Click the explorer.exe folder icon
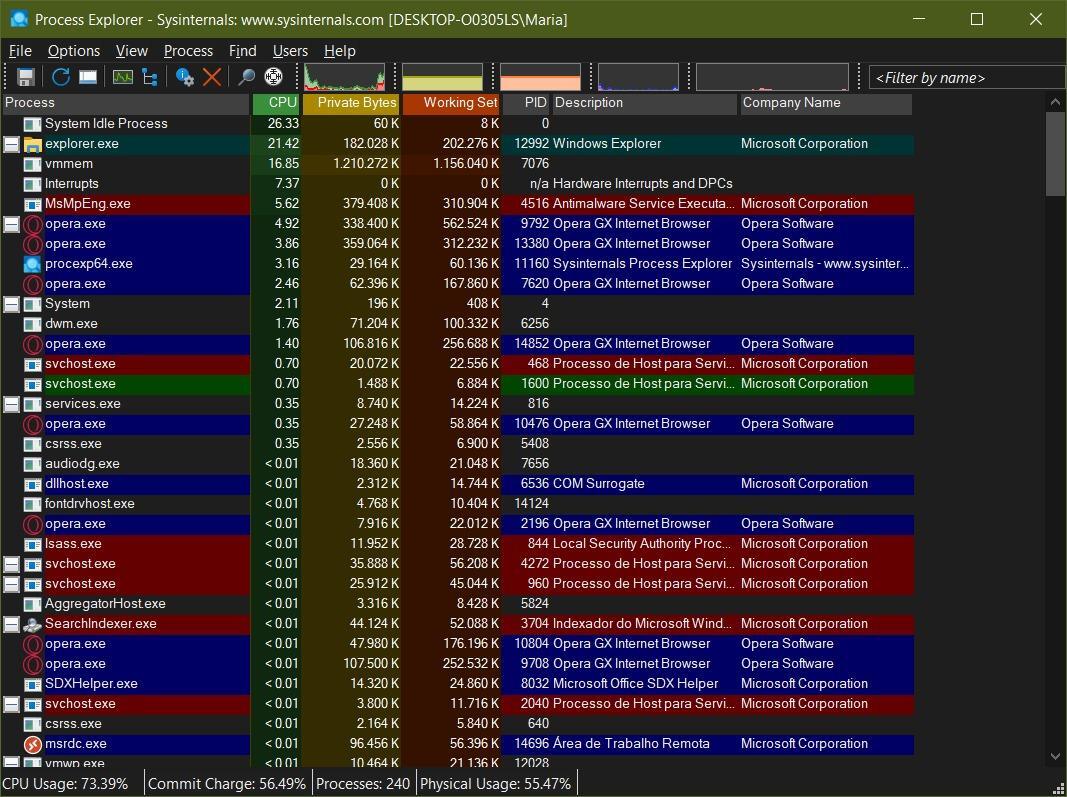 pyautogui.click(x=32, y=144)
